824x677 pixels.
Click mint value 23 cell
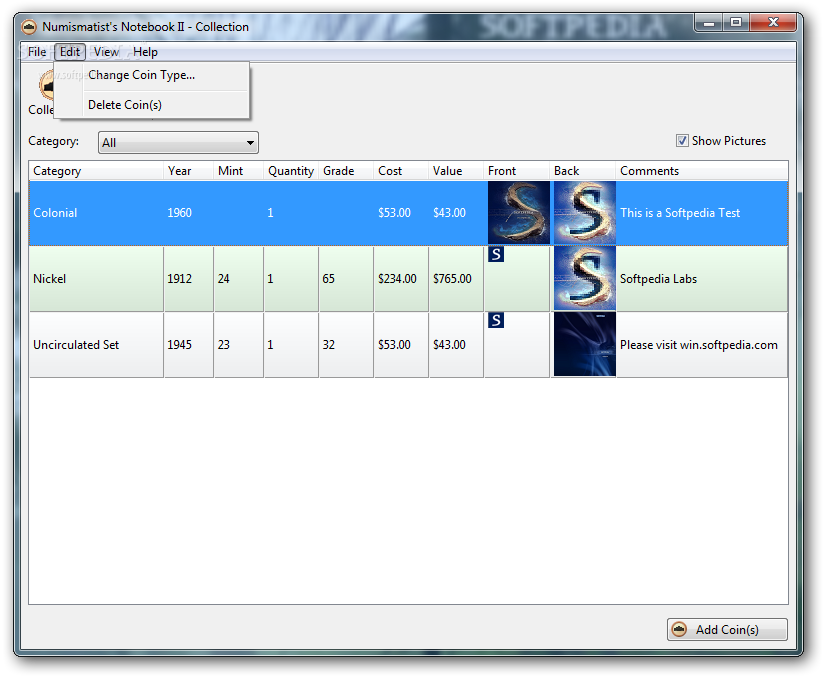point(239,345)
